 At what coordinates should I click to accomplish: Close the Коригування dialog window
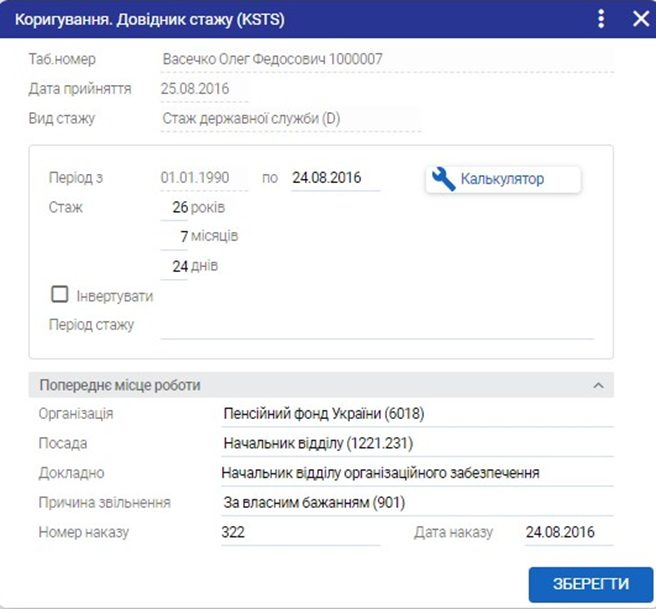pyautogui.click(x=640, y=19)
